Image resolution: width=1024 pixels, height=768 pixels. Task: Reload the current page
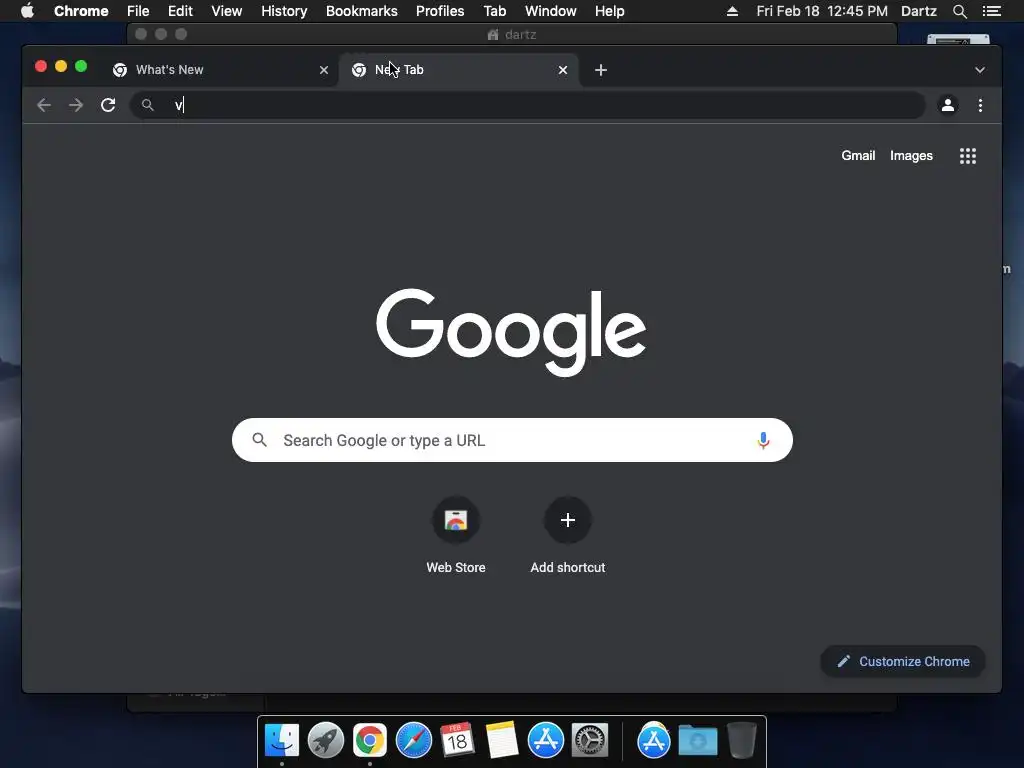[x=108, y=105]
